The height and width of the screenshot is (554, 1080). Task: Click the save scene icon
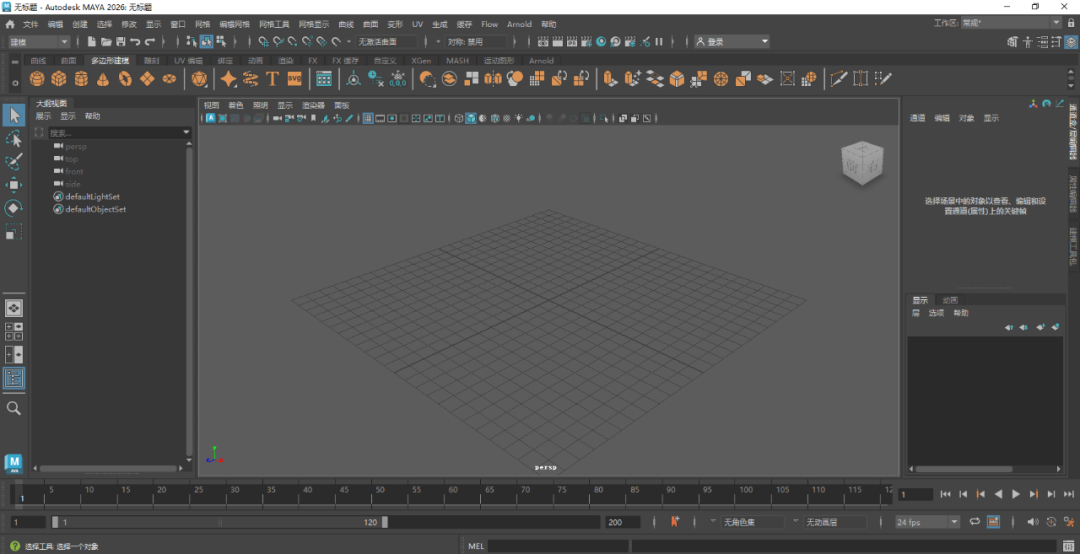point(121,42)
